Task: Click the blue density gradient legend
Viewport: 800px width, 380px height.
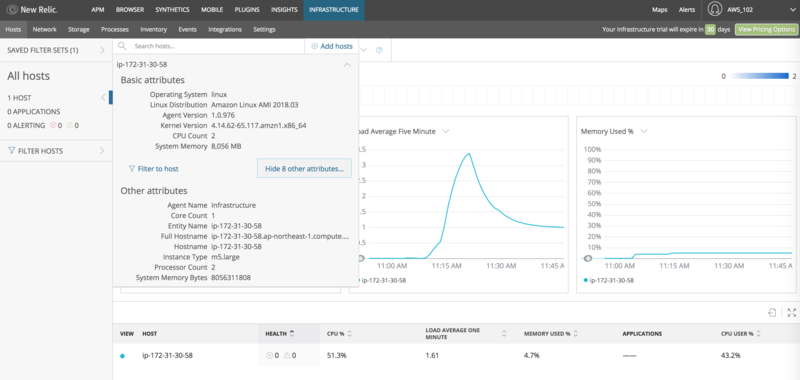Action: click(759, 76)
